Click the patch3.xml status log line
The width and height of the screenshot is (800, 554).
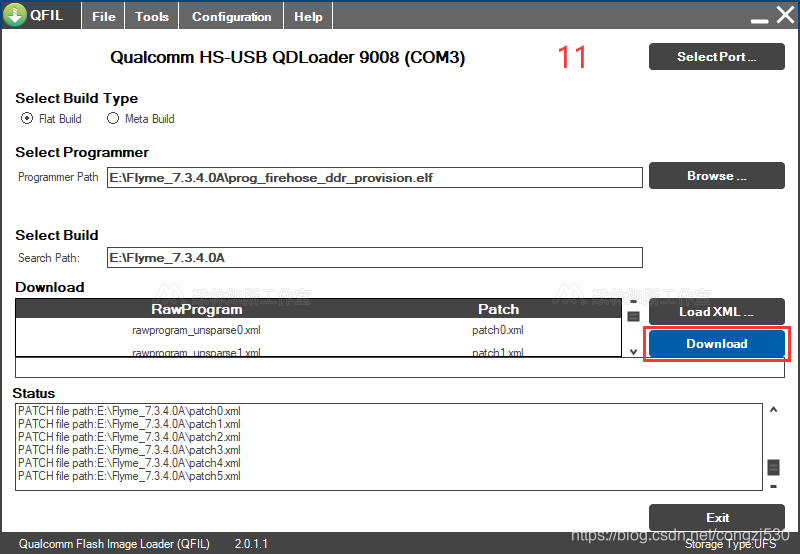pos(129,450)
